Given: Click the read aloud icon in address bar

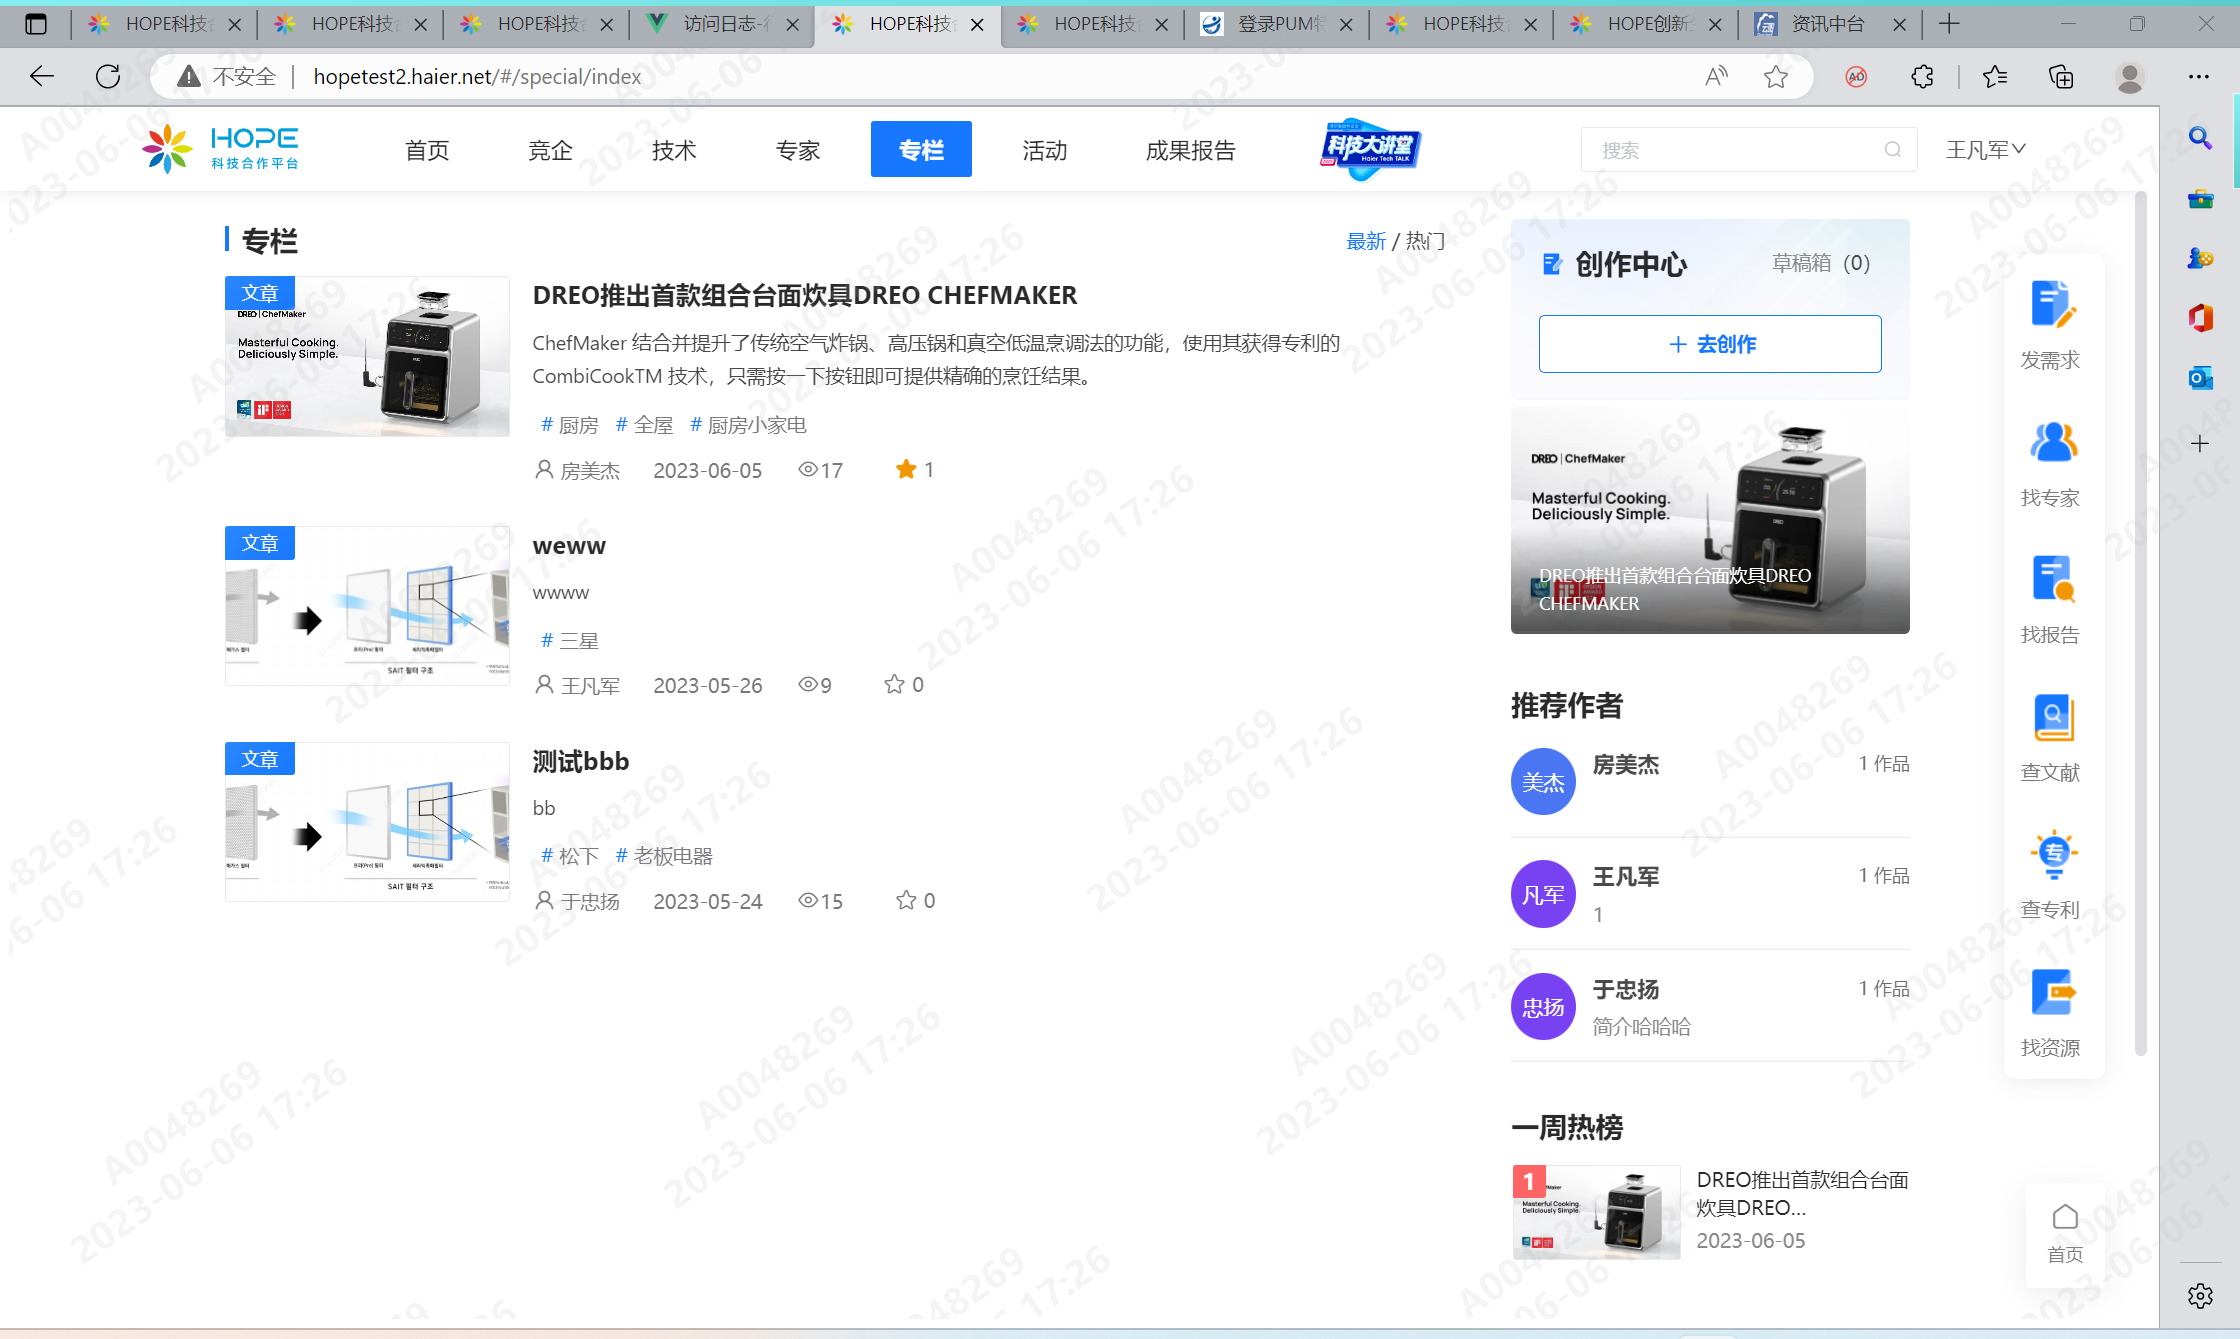Looking at the screenshot, I should (1716, 76).
